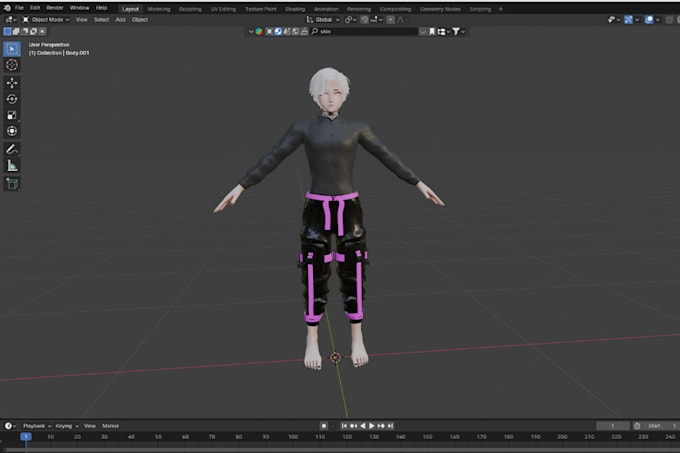This screenshot has height=453, width=680.
Task: Click the Blender logo icon
Action: [x=7, y=8]
